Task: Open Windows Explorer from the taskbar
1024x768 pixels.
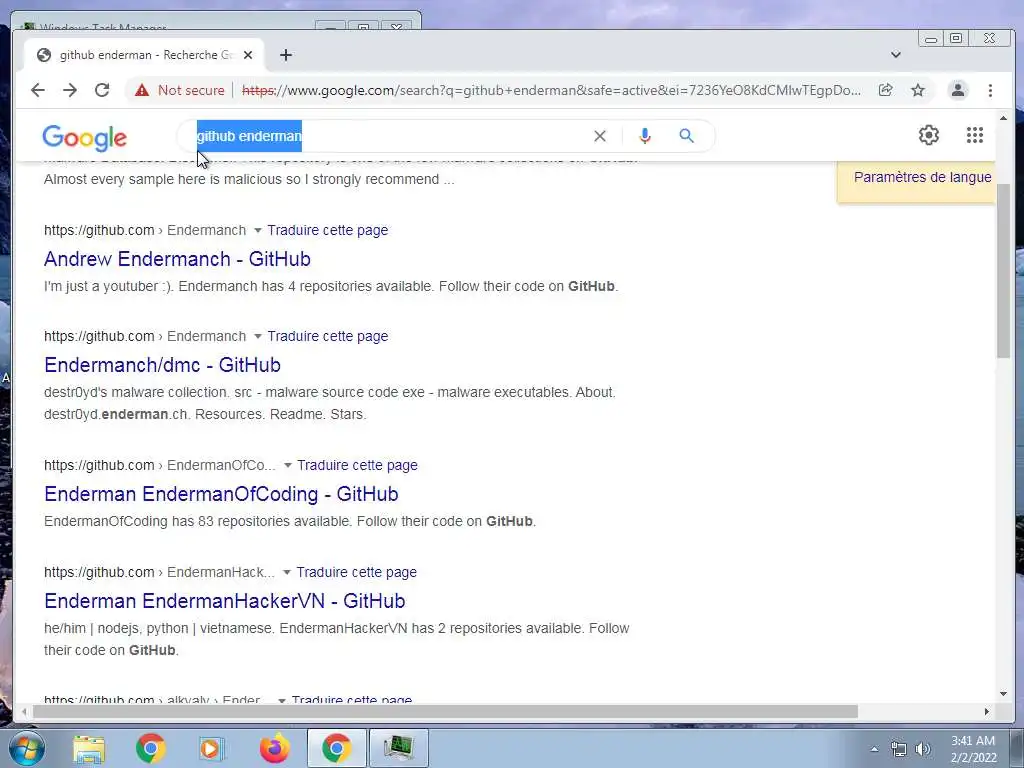Action: 89,748
